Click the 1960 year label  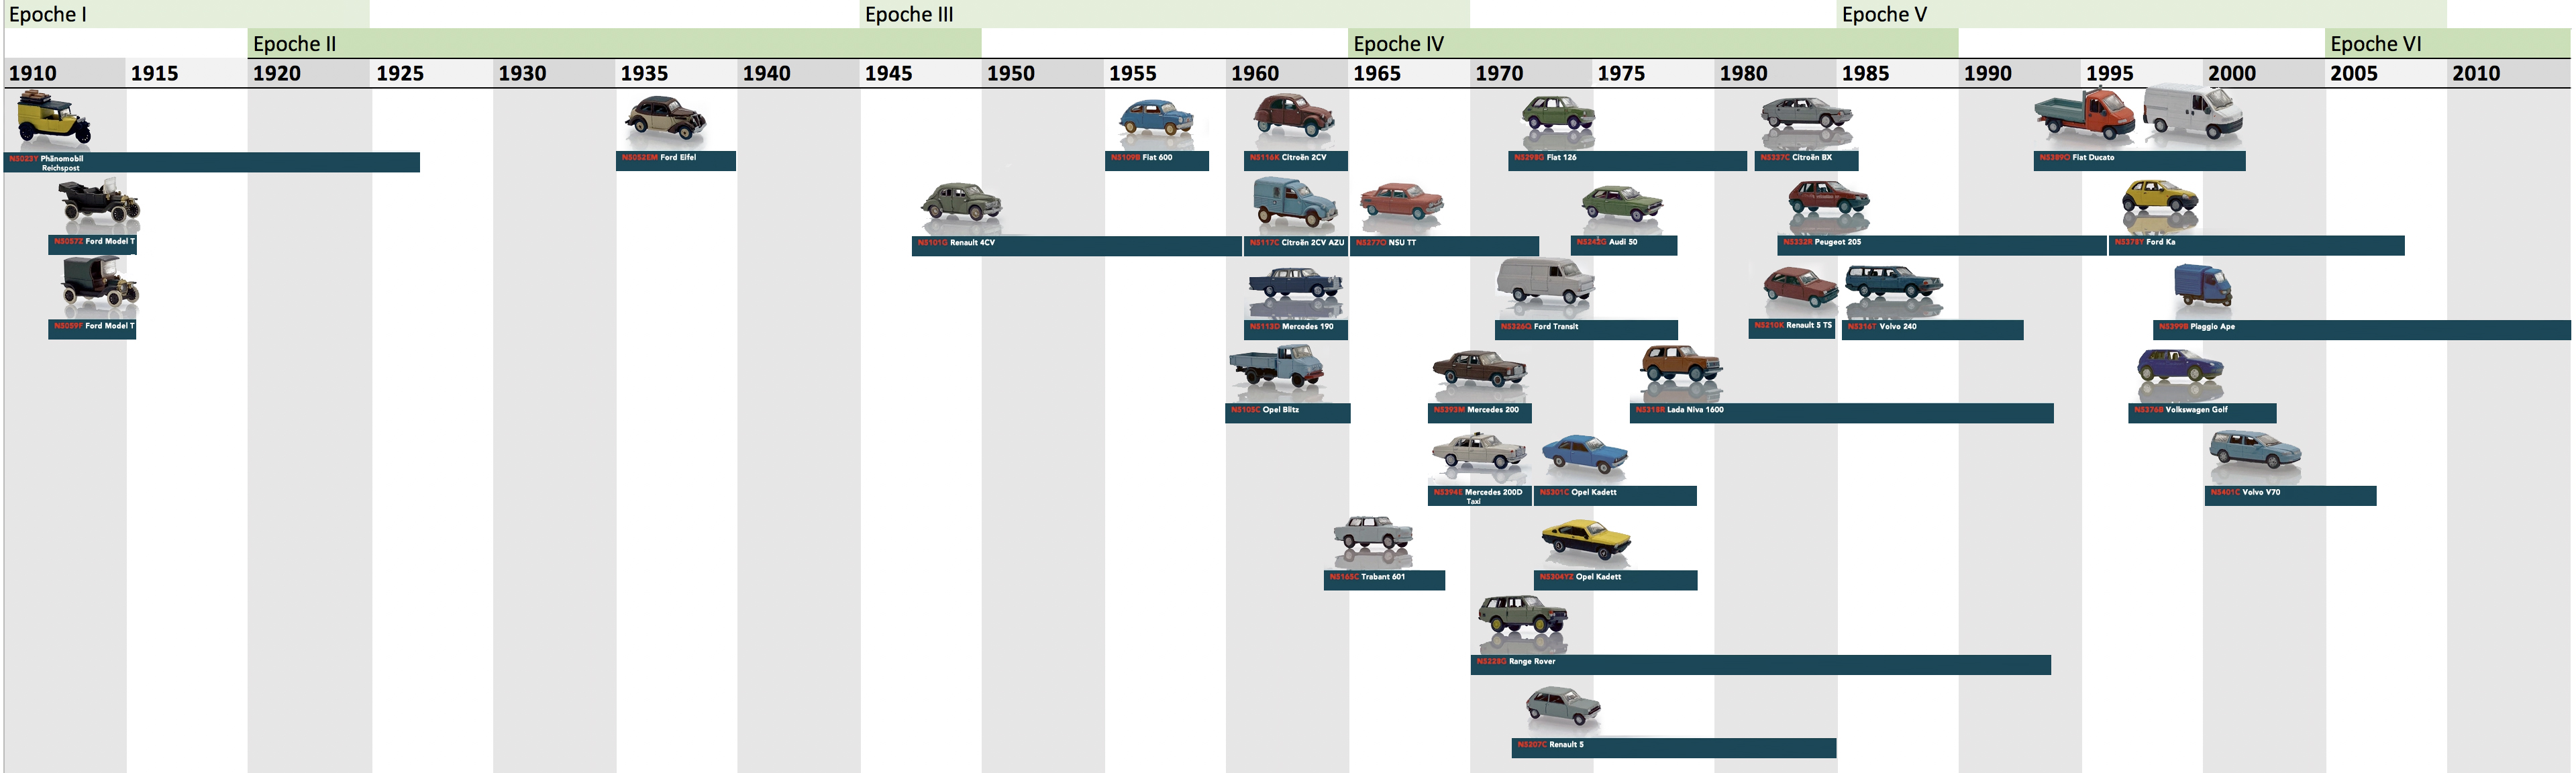[1256, 73]
